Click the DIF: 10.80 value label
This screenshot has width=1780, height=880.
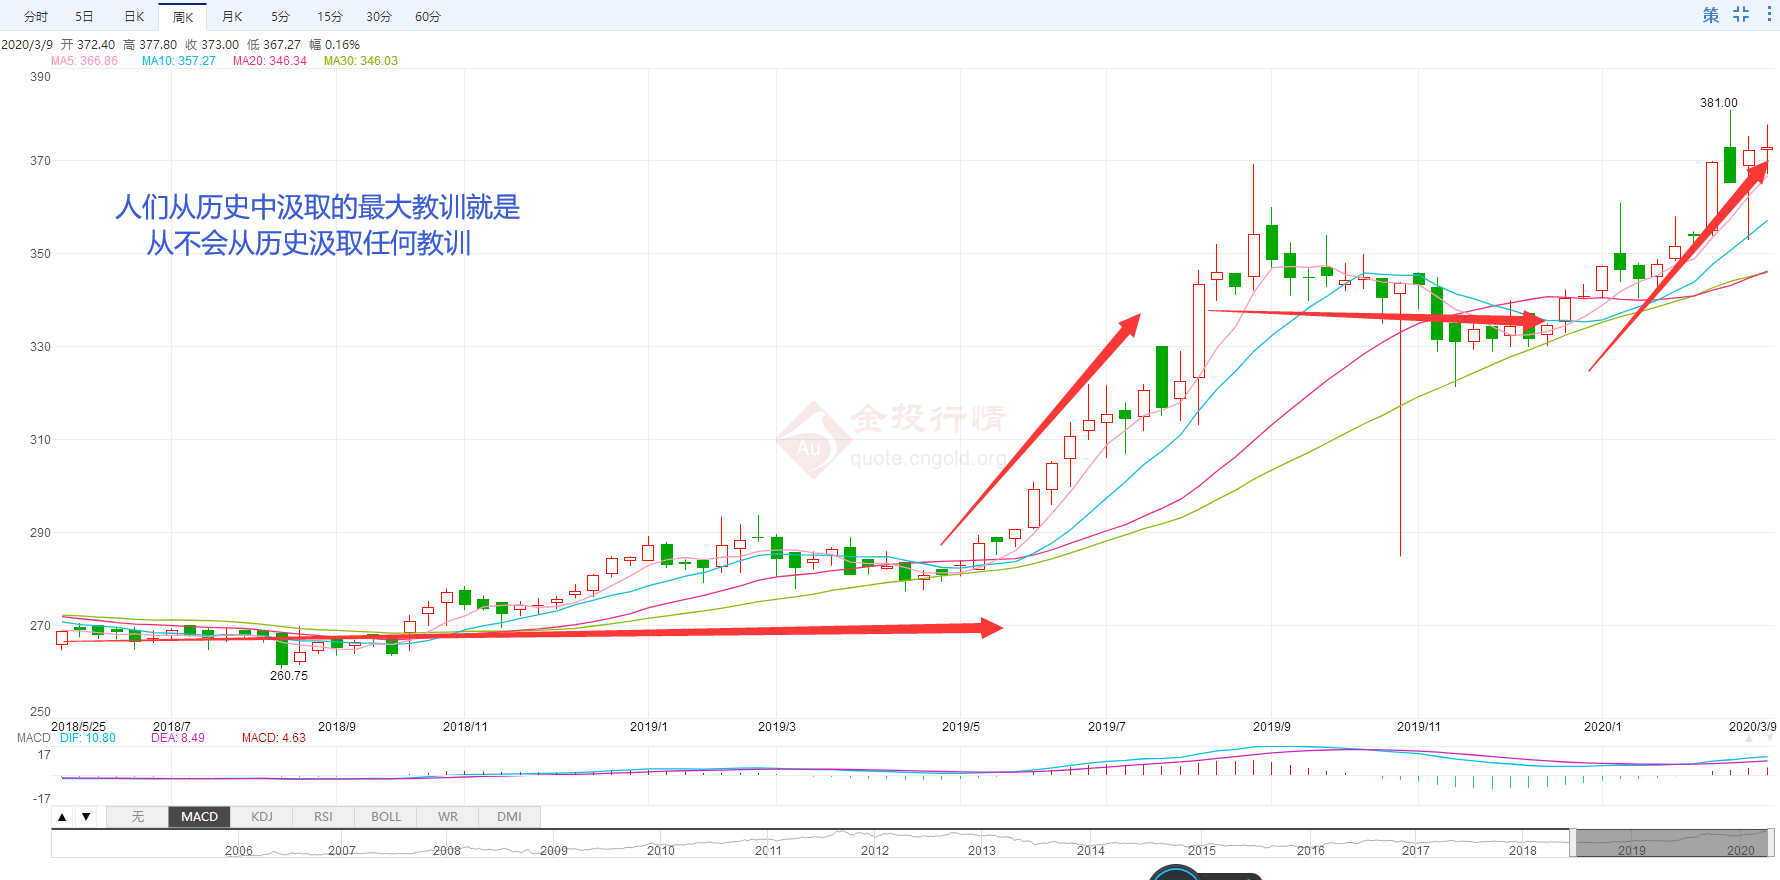coord(88,738)
